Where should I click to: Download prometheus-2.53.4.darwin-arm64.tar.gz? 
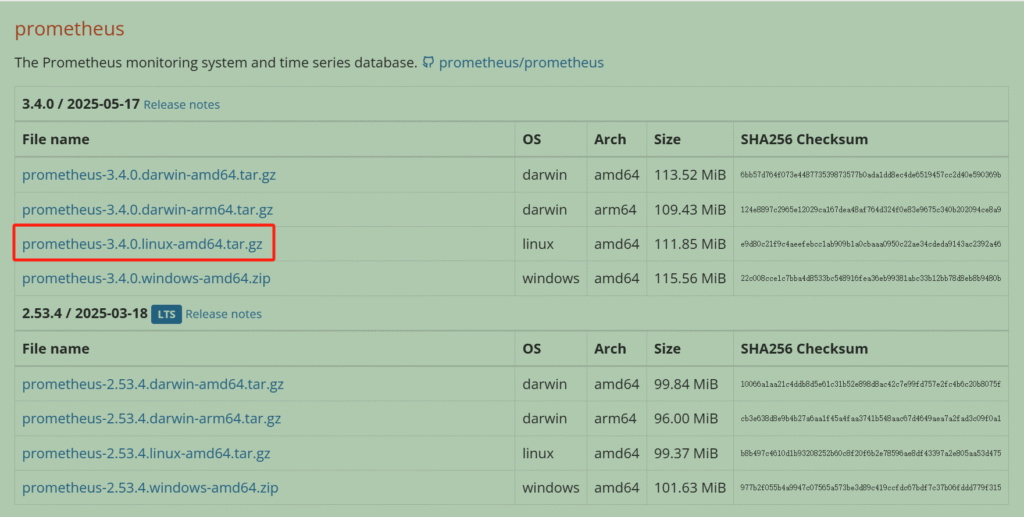click(151, 419)
